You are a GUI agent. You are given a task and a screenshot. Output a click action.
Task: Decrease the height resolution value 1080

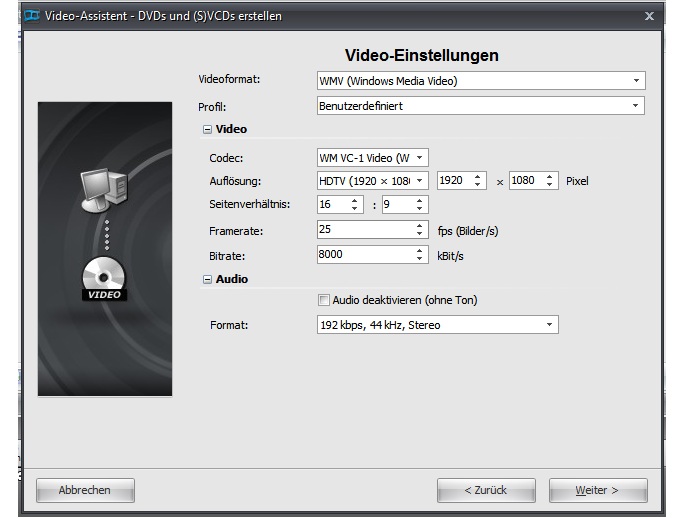550,186
